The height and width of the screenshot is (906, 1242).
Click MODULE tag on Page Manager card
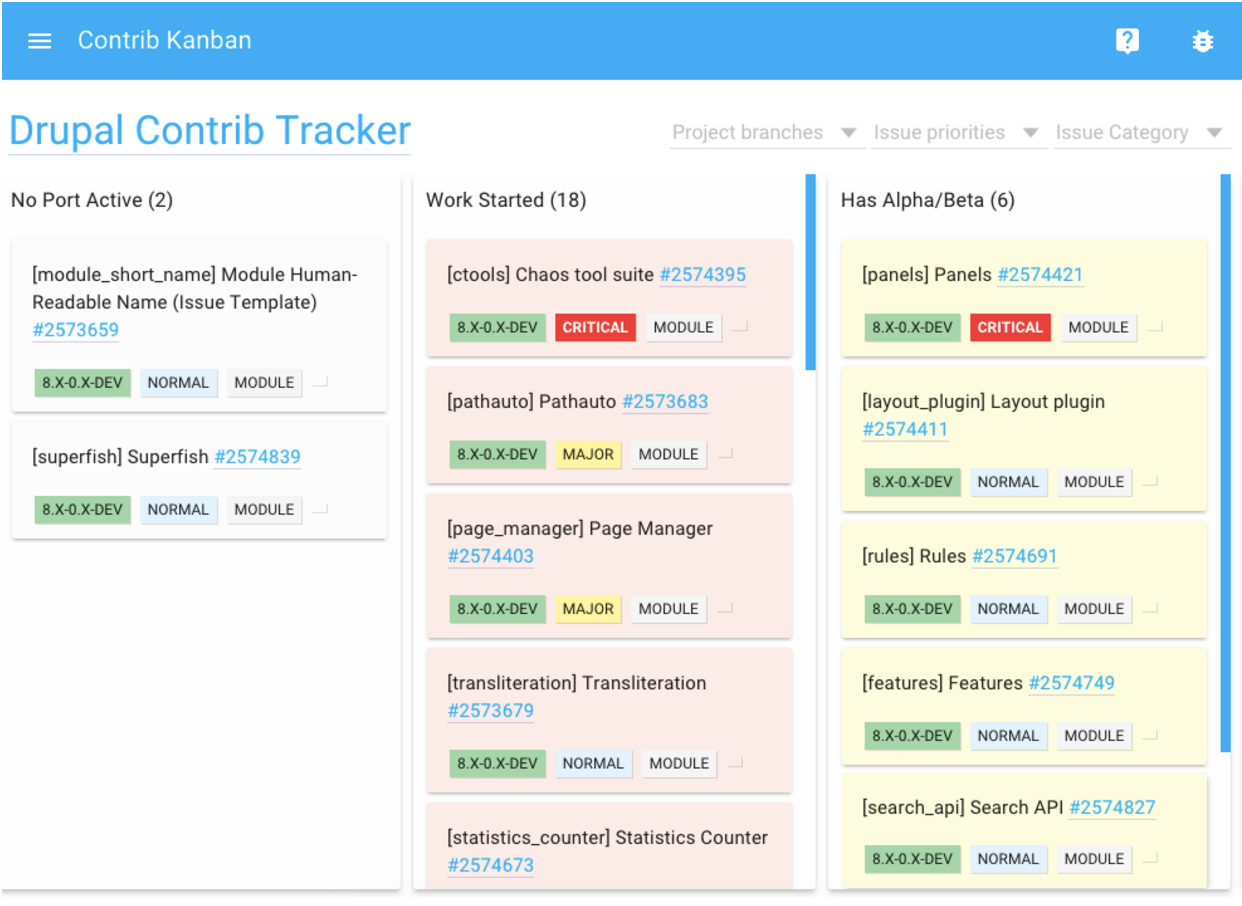click(669, 608)
